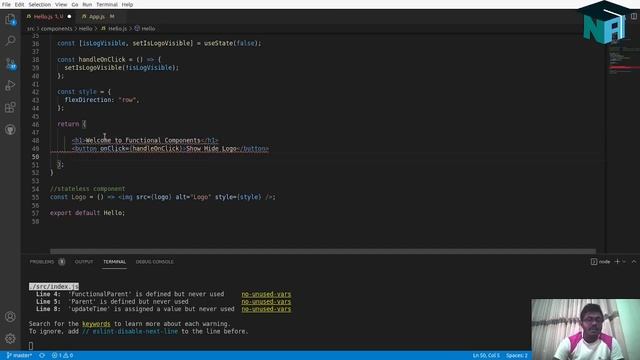Open the GitHub view in activity bar
The width and height of the screenshot is (640, 360).
(x=10, y=130)
